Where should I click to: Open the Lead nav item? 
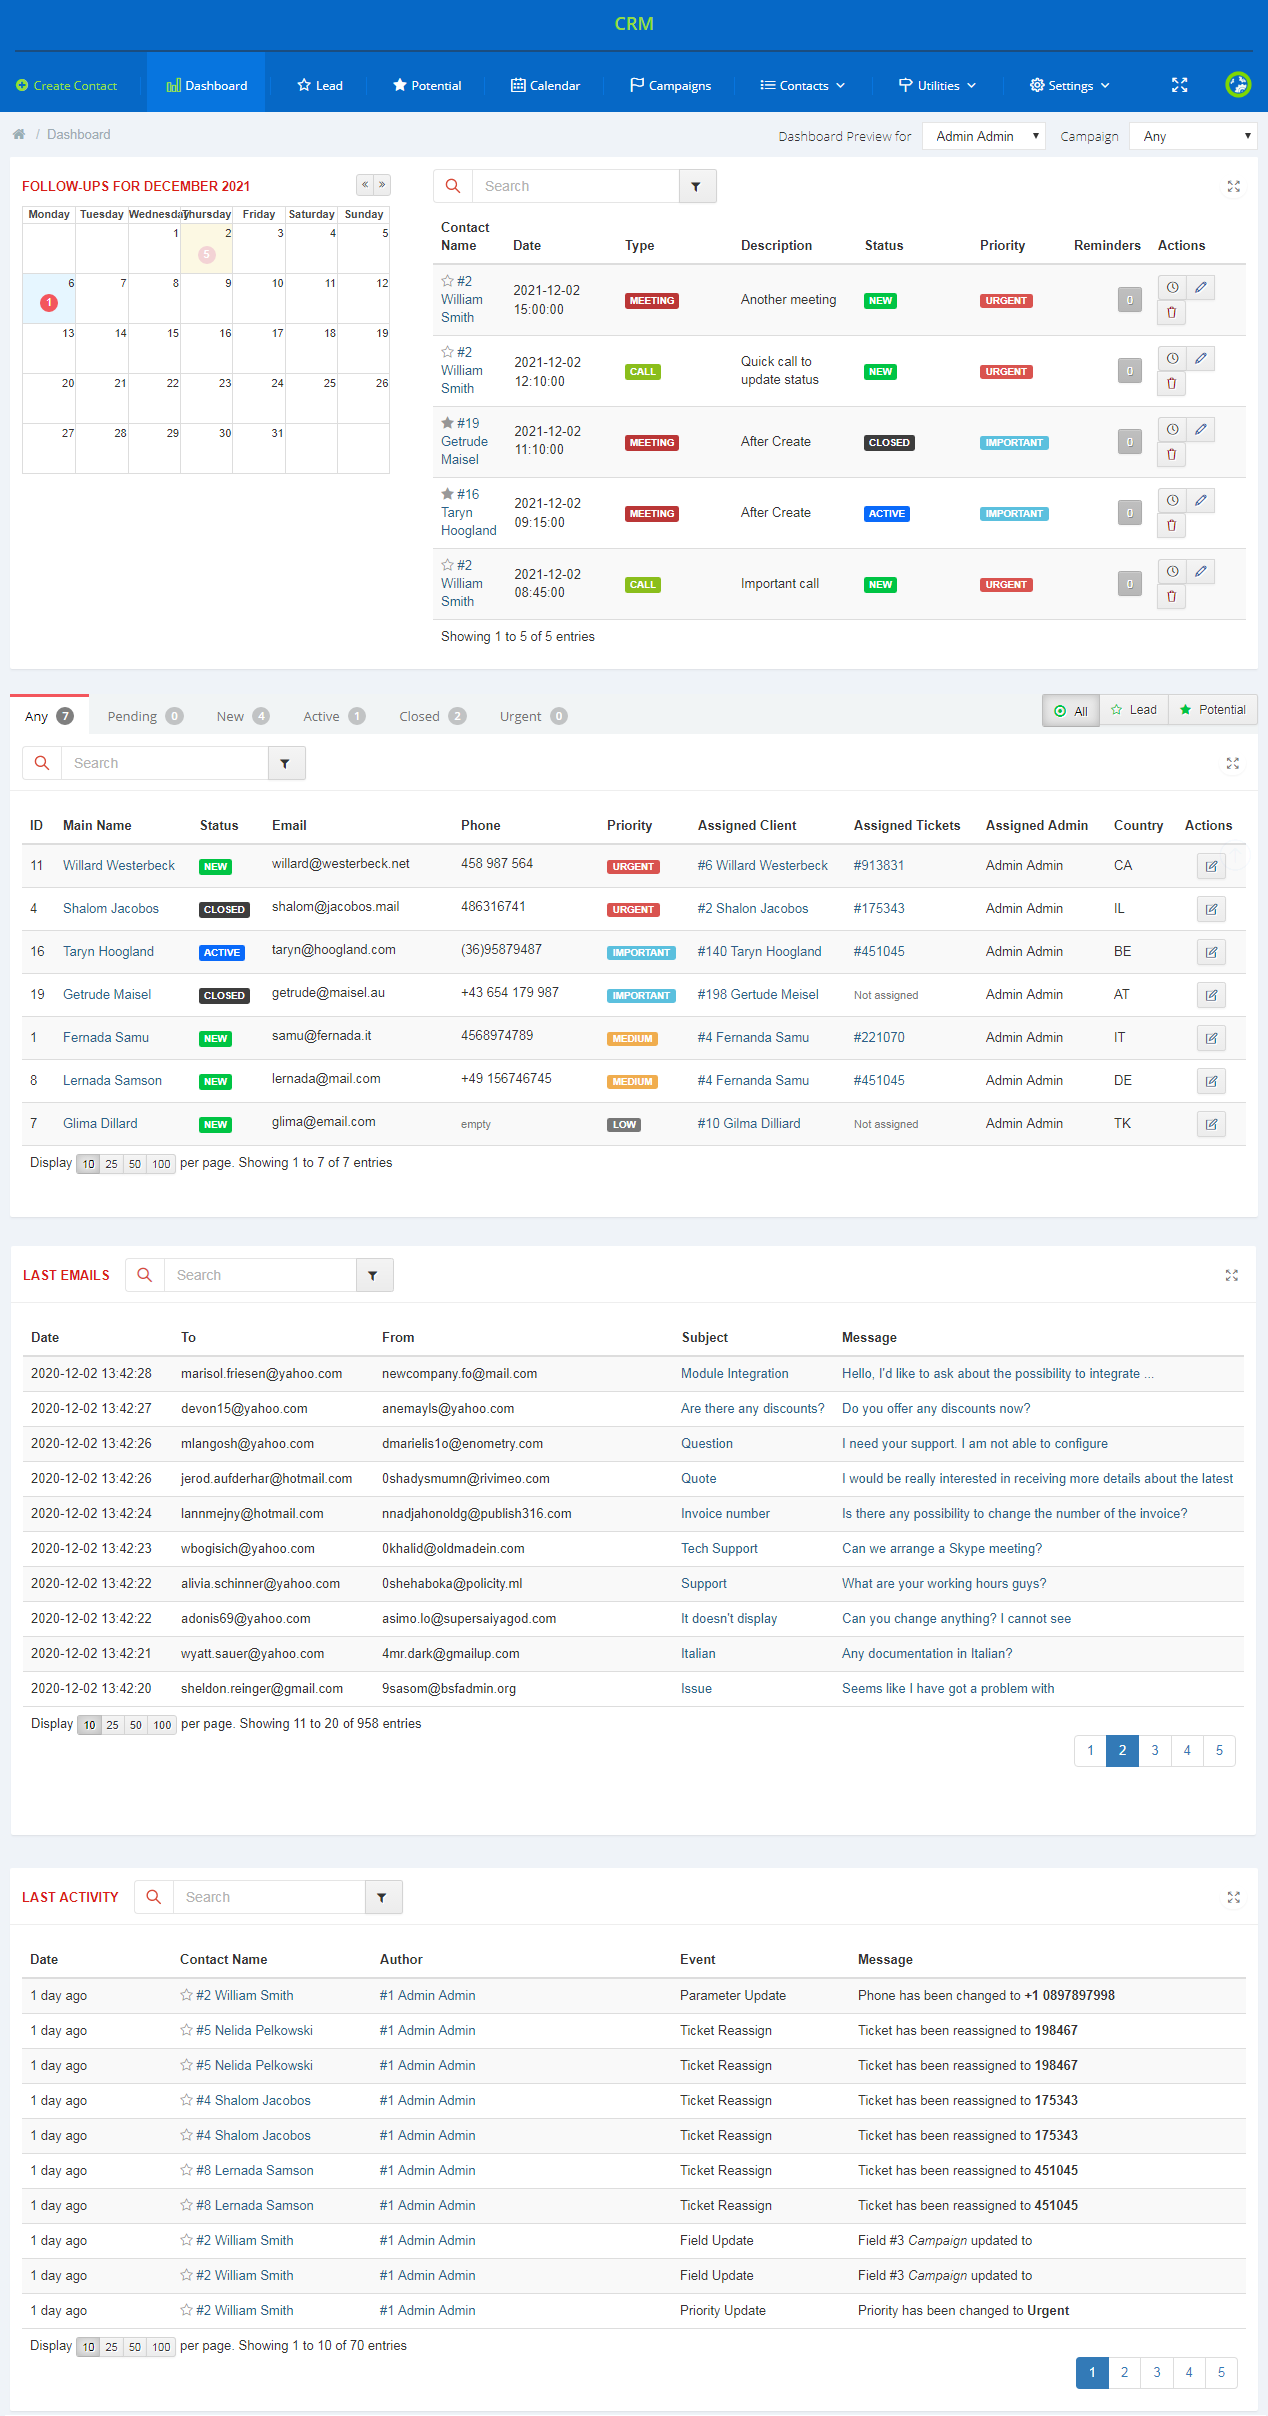320,85
